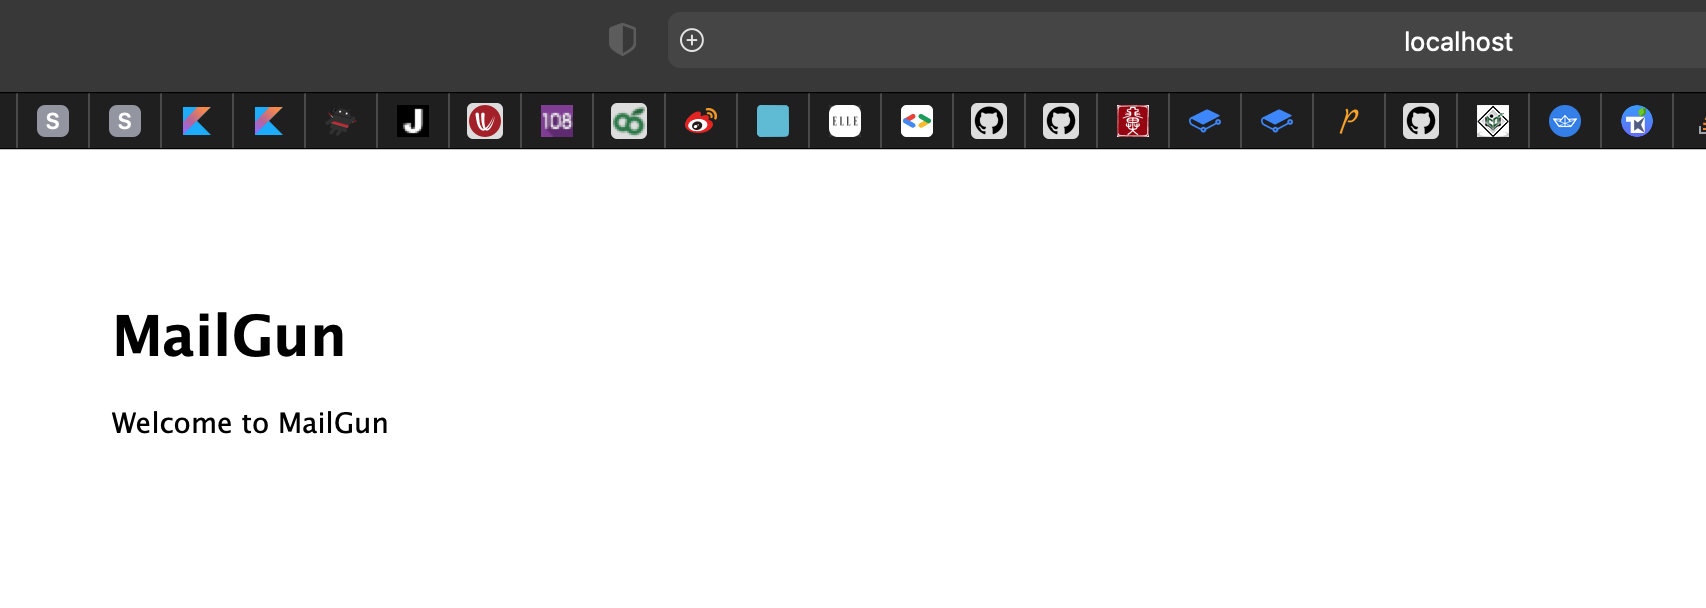This screenshot has width=1706, height=608.
Task: Click the Welcome to MailGun text
Action: coord(250,423)
